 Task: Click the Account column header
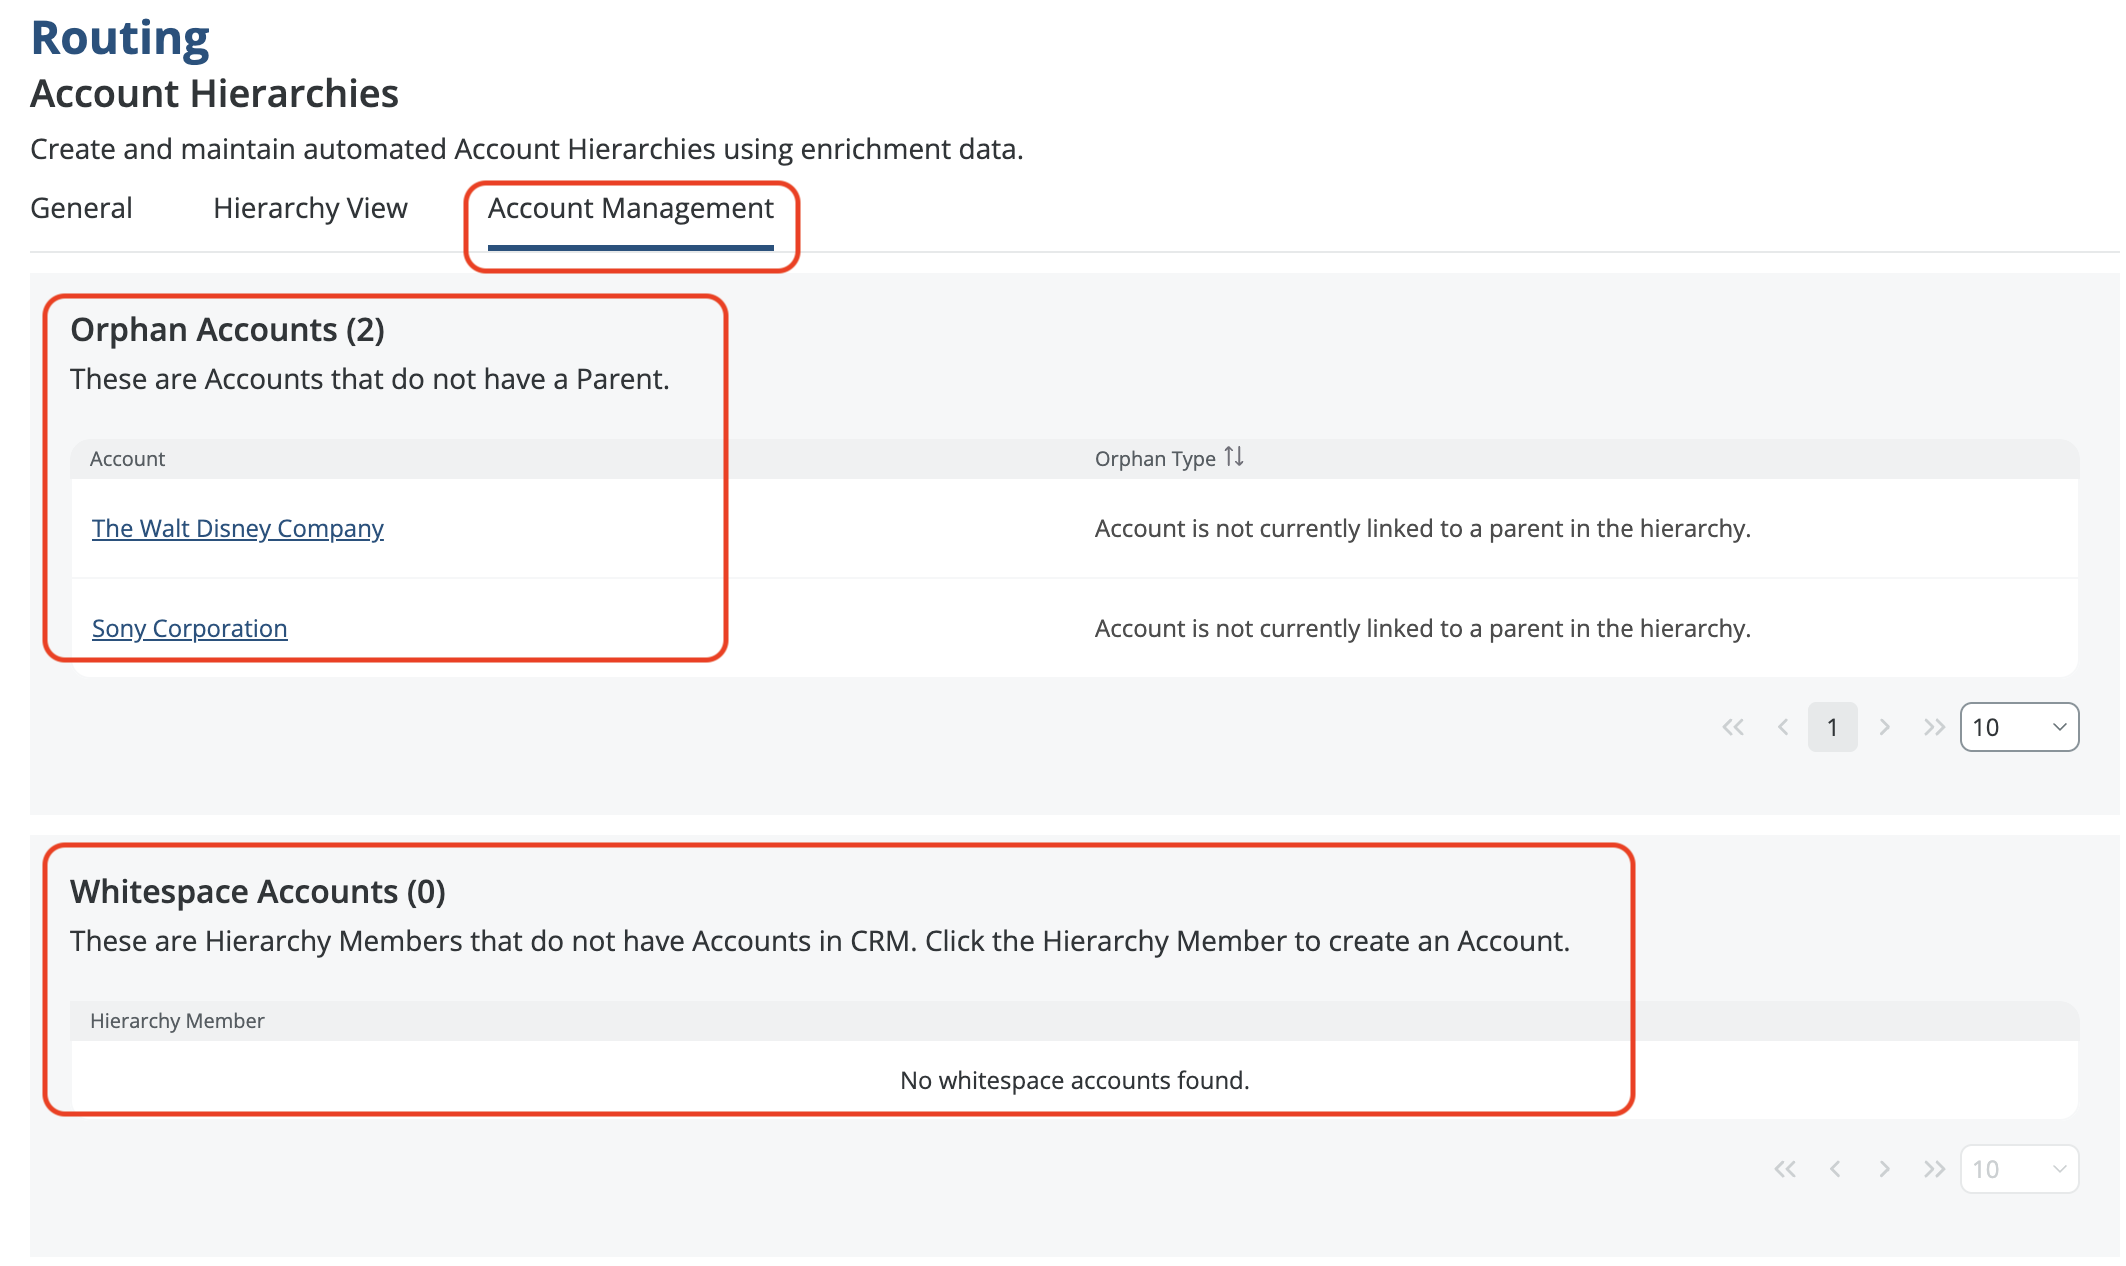click(128, 459)
